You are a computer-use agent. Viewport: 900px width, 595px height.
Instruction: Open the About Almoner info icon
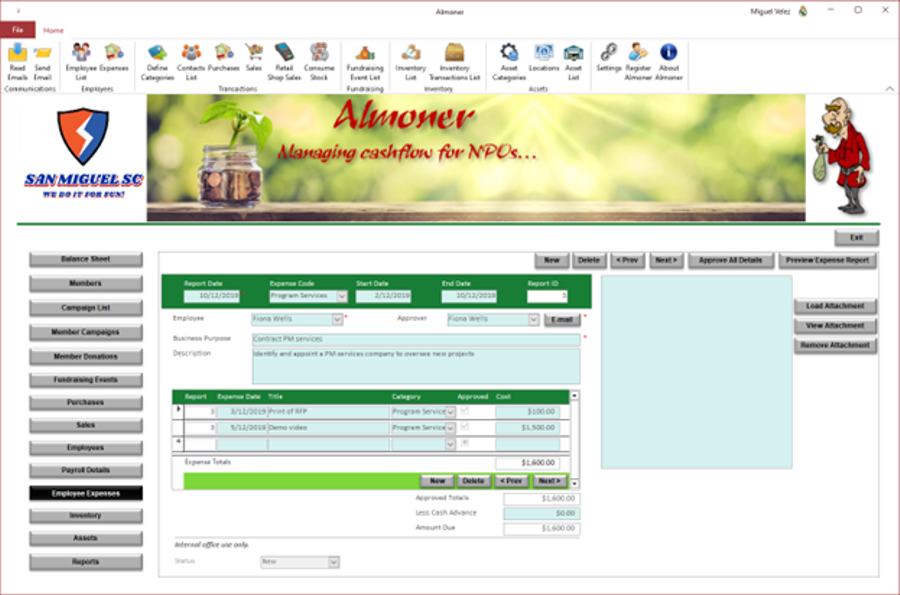[x=669, y=62]
